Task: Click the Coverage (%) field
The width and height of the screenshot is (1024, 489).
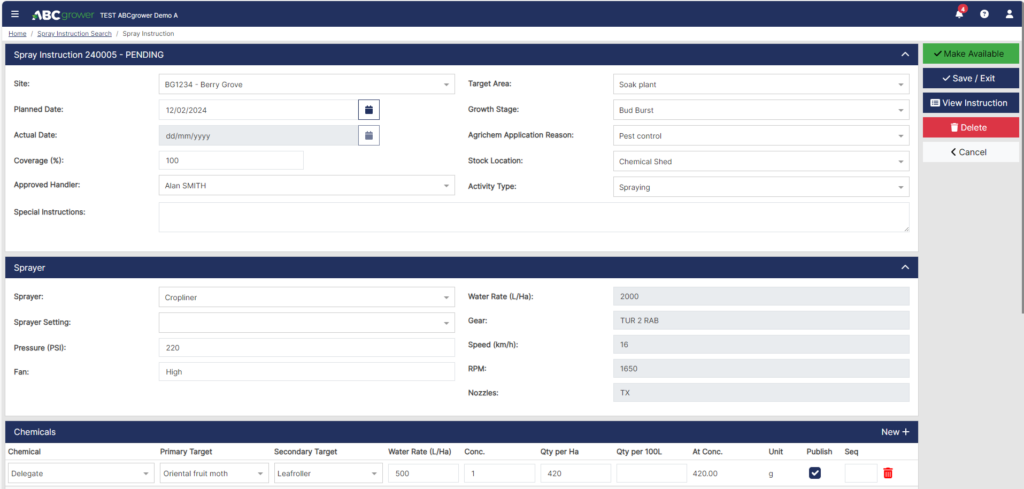Action: click(x=231, y=161)
